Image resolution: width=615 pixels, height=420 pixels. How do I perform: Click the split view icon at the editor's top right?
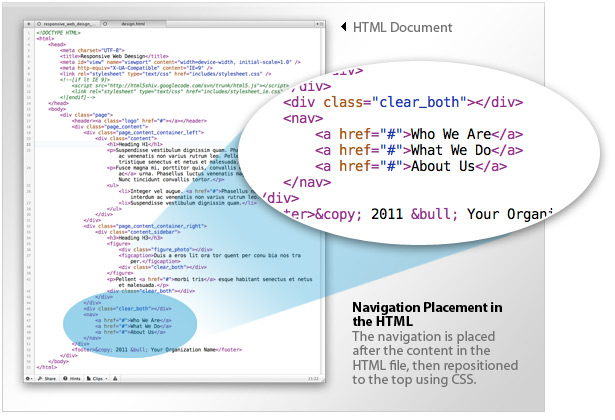click(322, 24)
